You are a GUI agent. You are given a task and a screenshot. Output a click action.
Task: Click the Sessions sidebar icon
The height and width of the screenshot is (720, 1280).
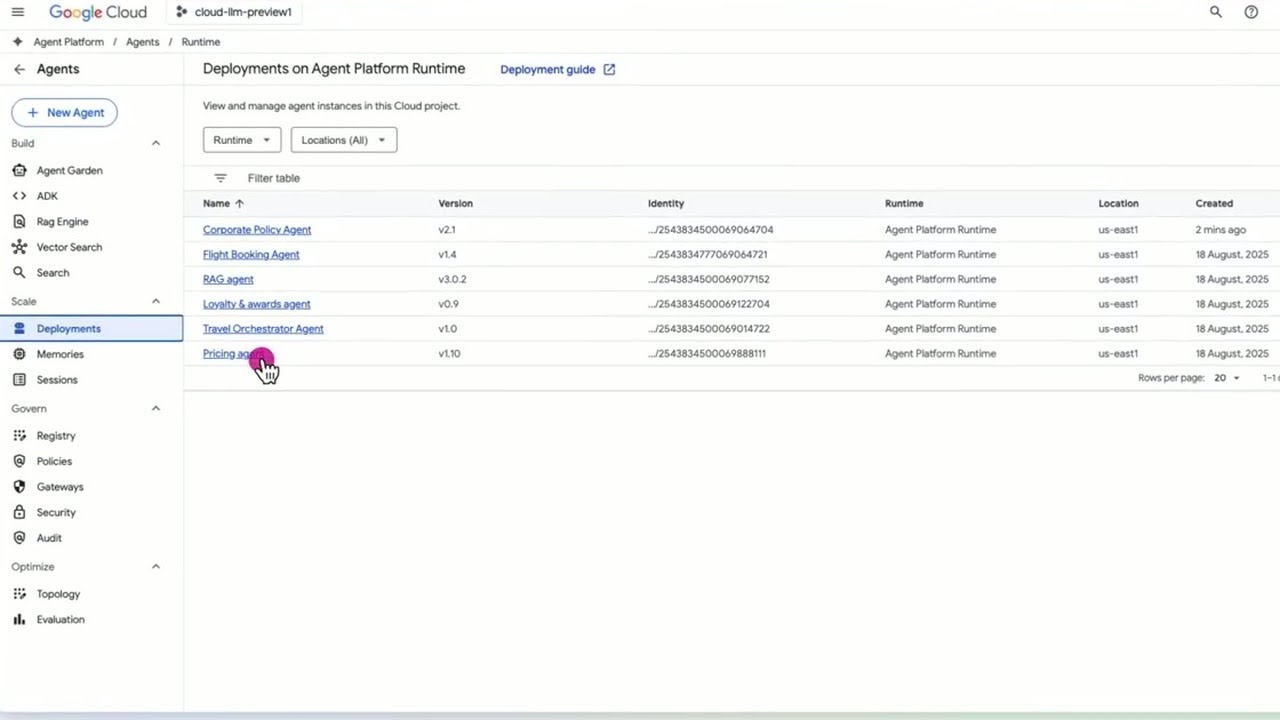[x=19, y=379]
